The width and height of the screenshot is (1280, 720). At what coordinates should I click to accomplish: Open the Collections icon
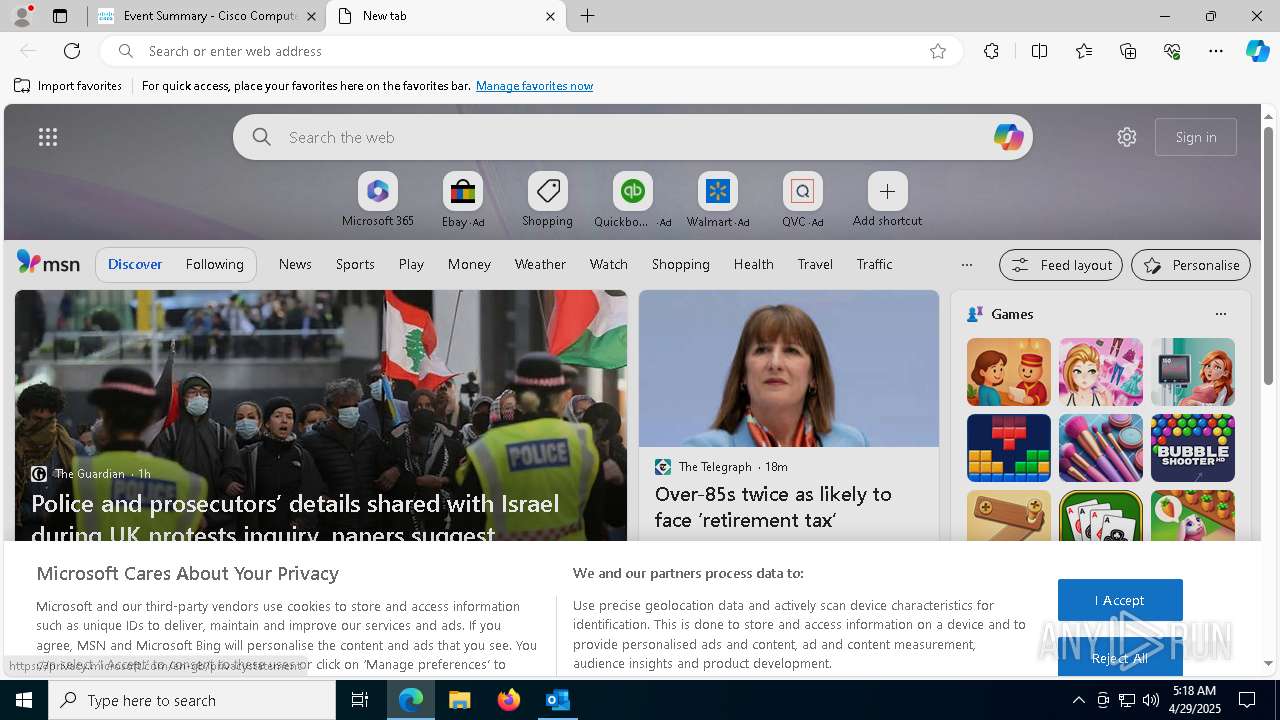coord(1128,51)
